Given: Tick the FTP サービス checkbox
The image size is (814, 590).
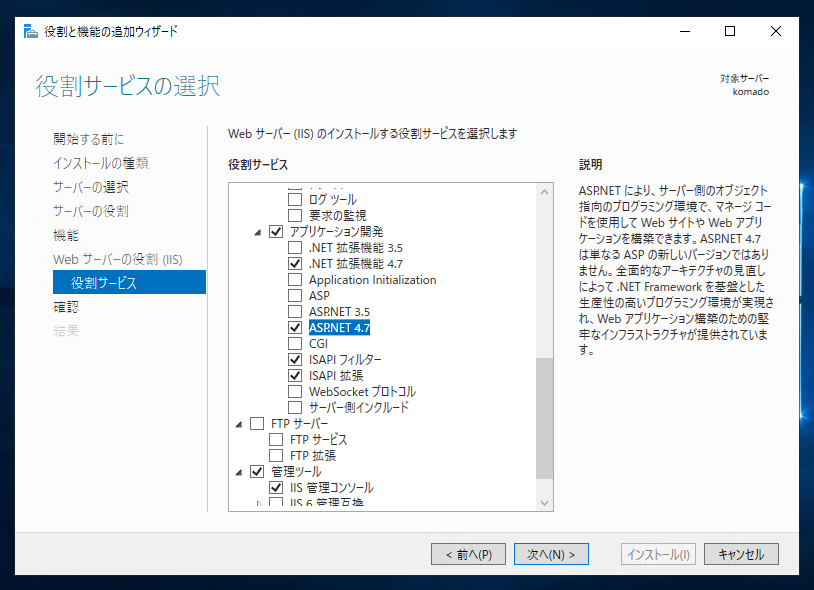Looking at the screenshot, I should [276, 440].
